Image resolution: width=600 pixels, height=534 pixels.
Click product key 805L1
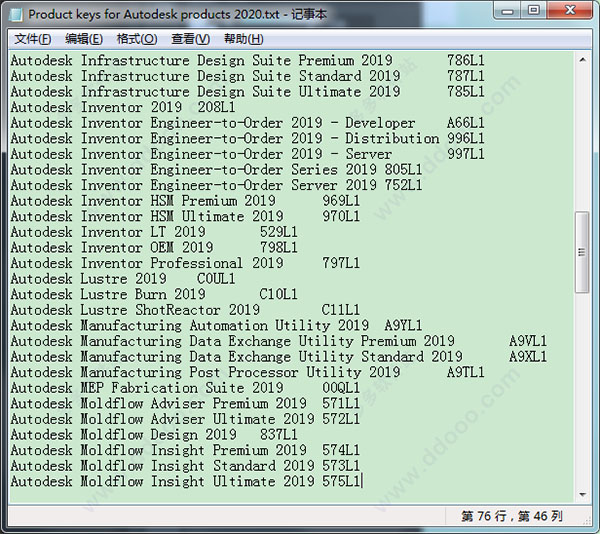[x=403, y=170]
